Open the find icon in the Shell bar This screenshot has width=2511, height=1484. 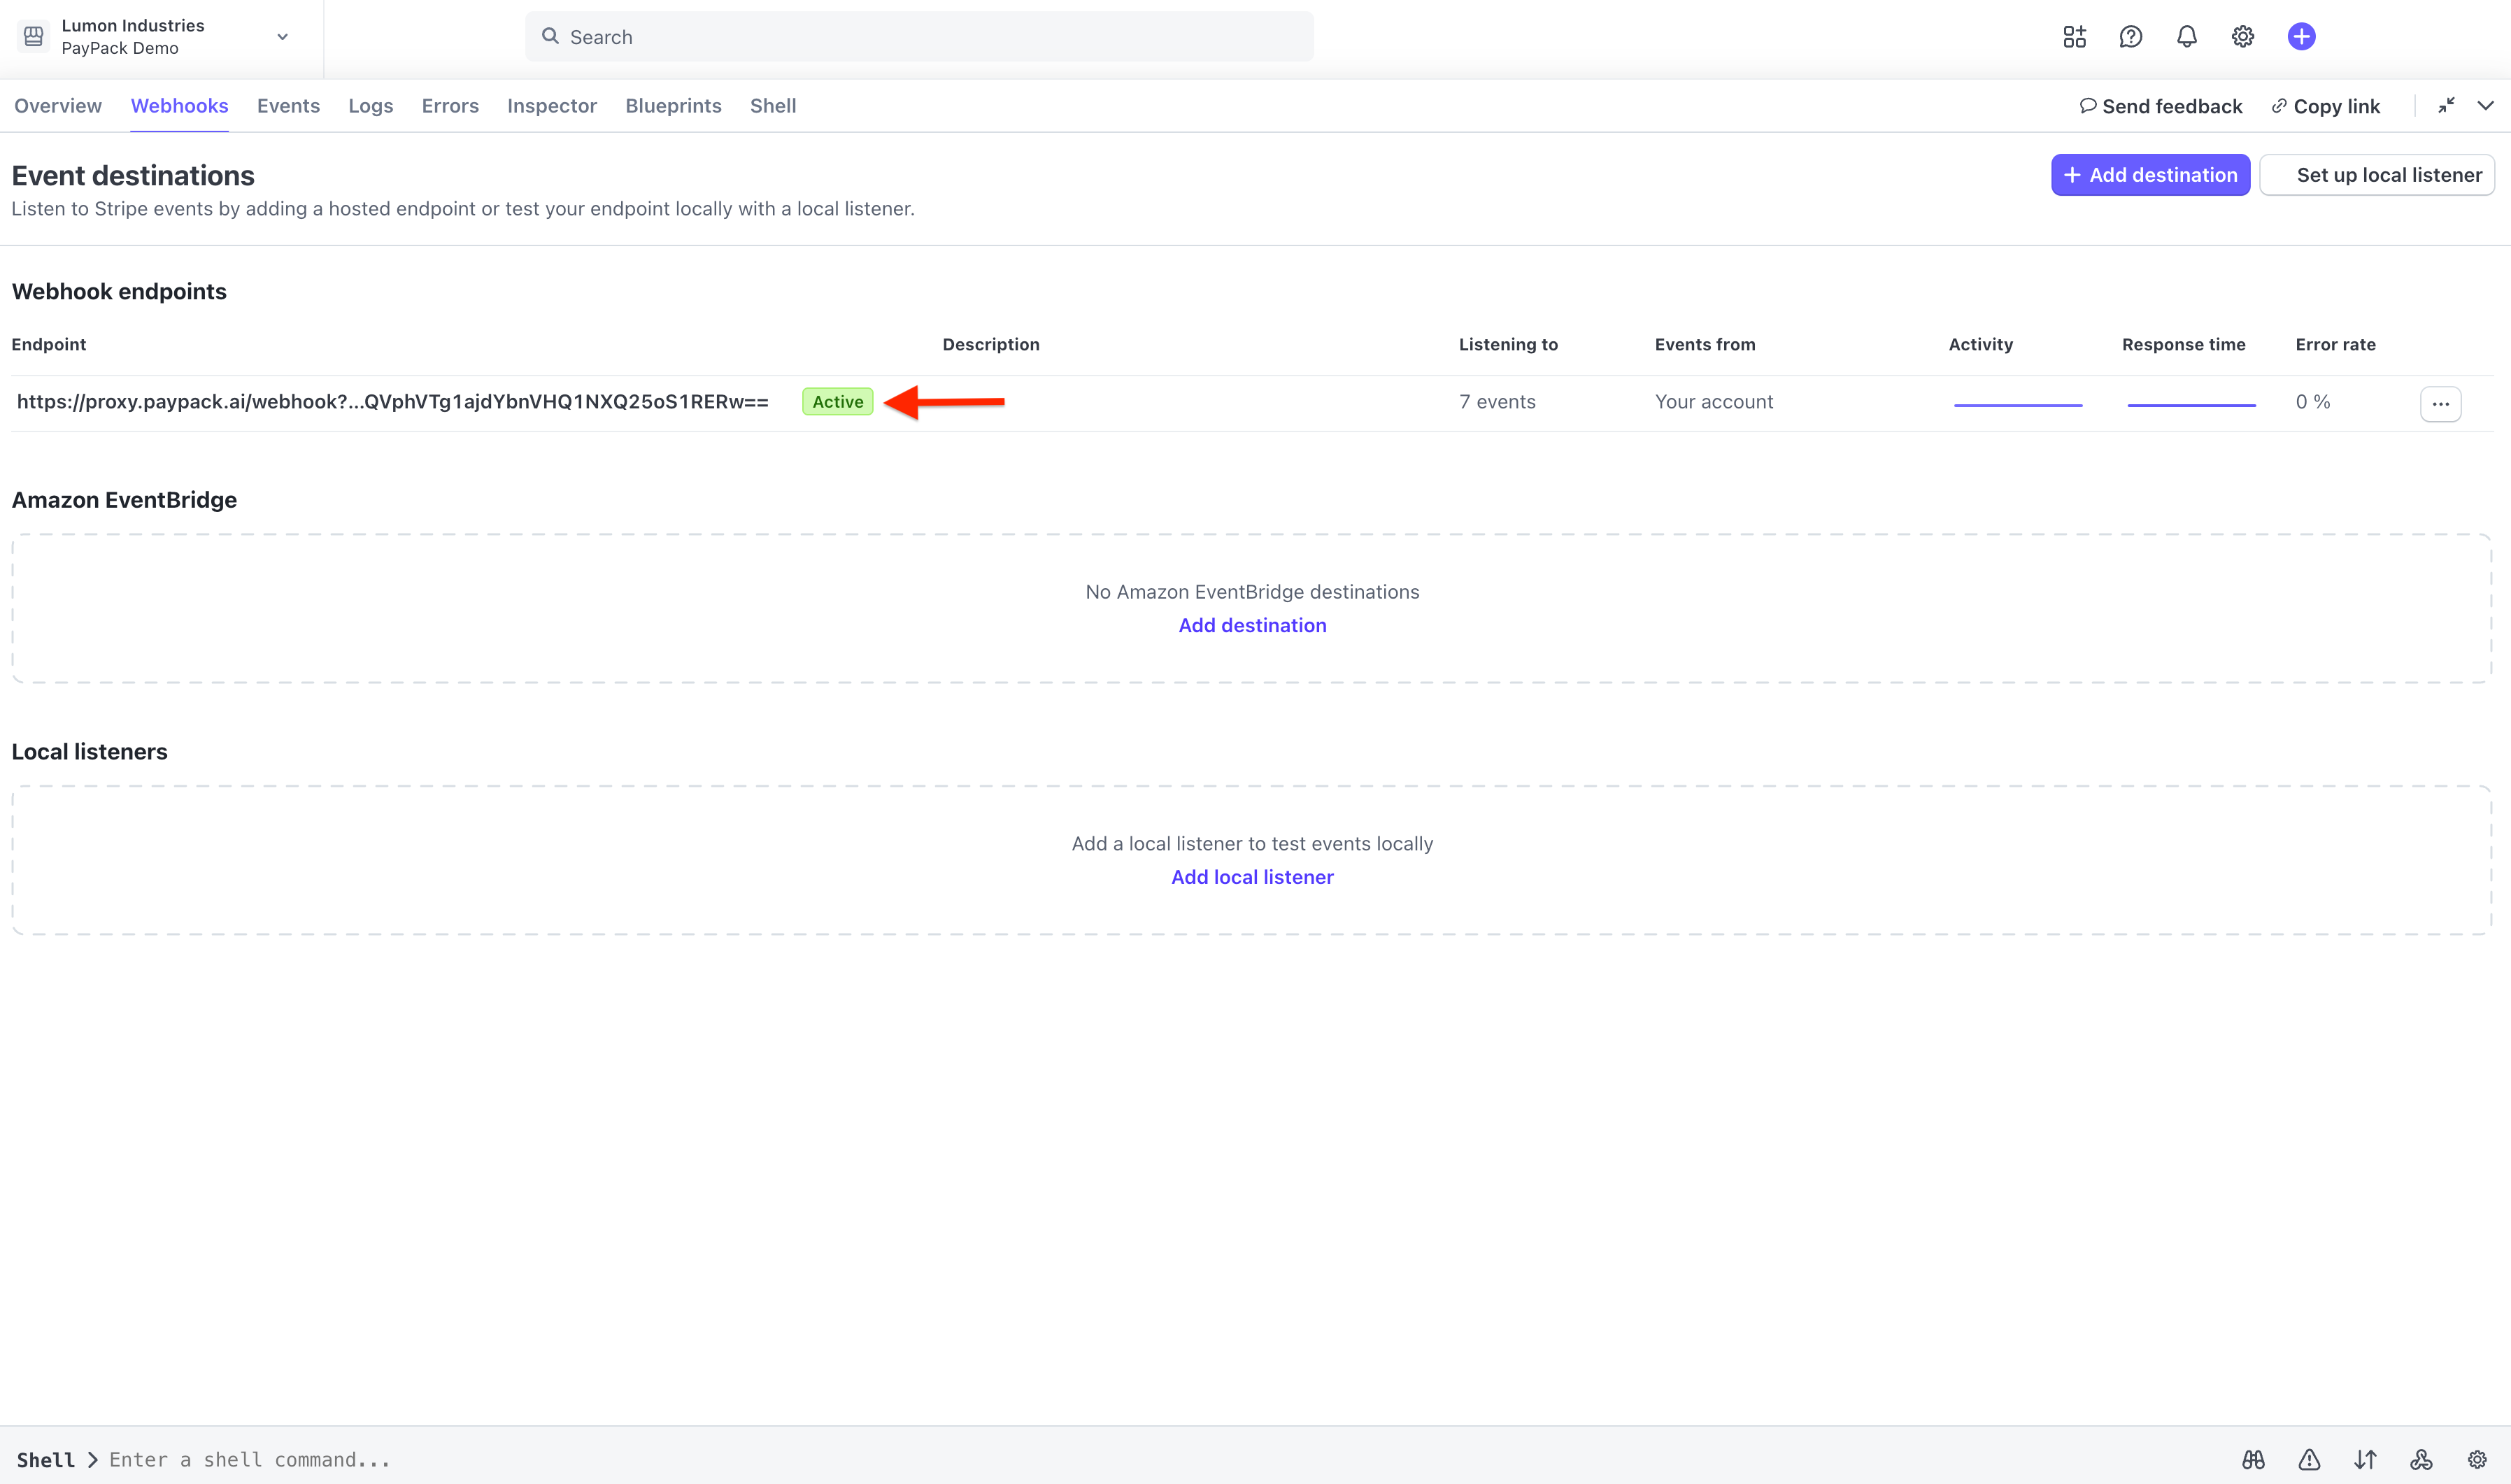[2255, 1459]
